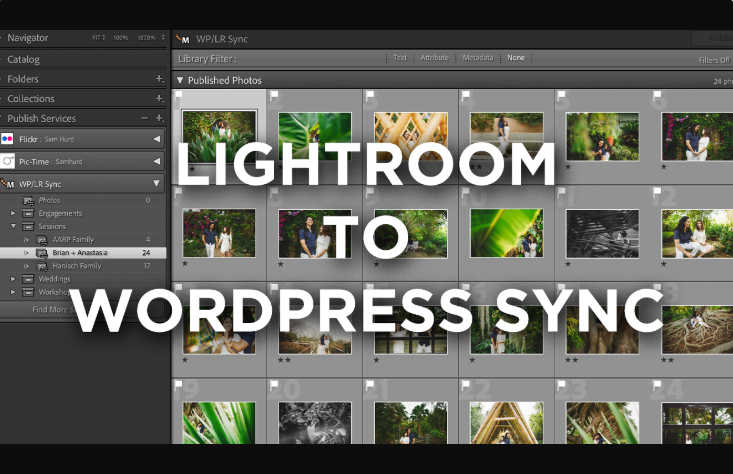Open the Filters Off preset menu
Image resolution: width=733 pixels, height=474 pixels.
(714, 60)
